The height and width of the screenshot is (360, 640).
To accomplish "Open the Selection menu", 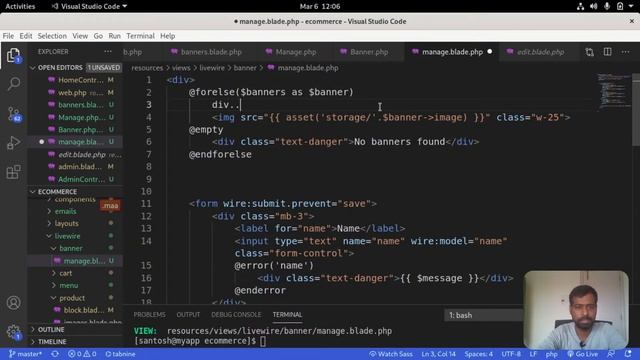I will click(x=52, y=36).
